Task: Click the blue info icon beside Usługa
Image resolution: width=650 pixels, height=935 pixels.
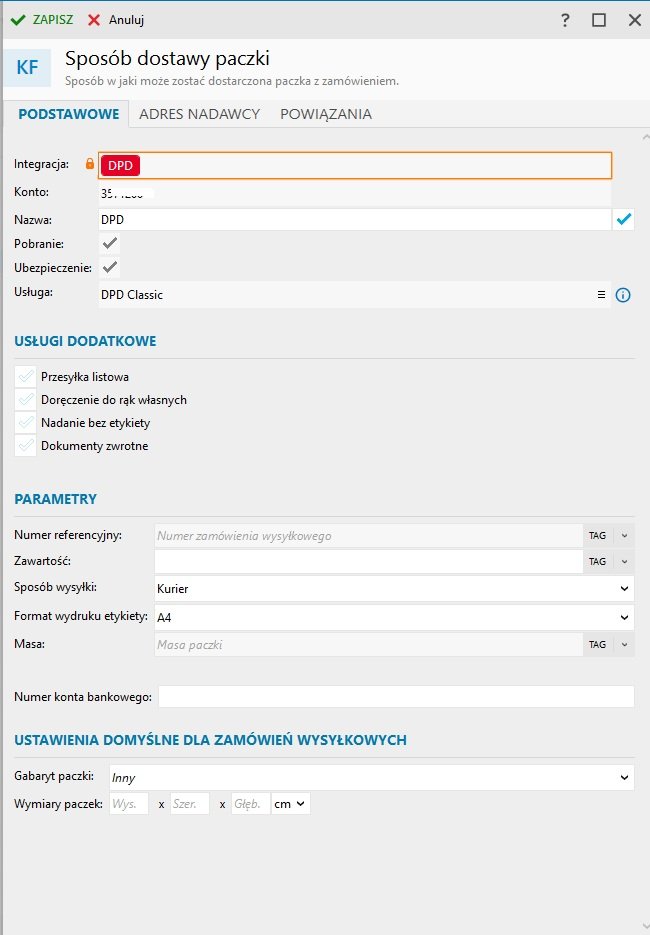Action: click(x=623, y=295)
